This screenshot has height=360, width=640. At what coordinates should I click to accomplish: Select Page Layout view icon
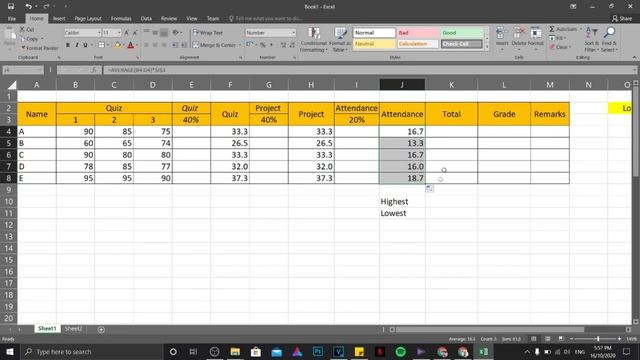click(548, 339)
